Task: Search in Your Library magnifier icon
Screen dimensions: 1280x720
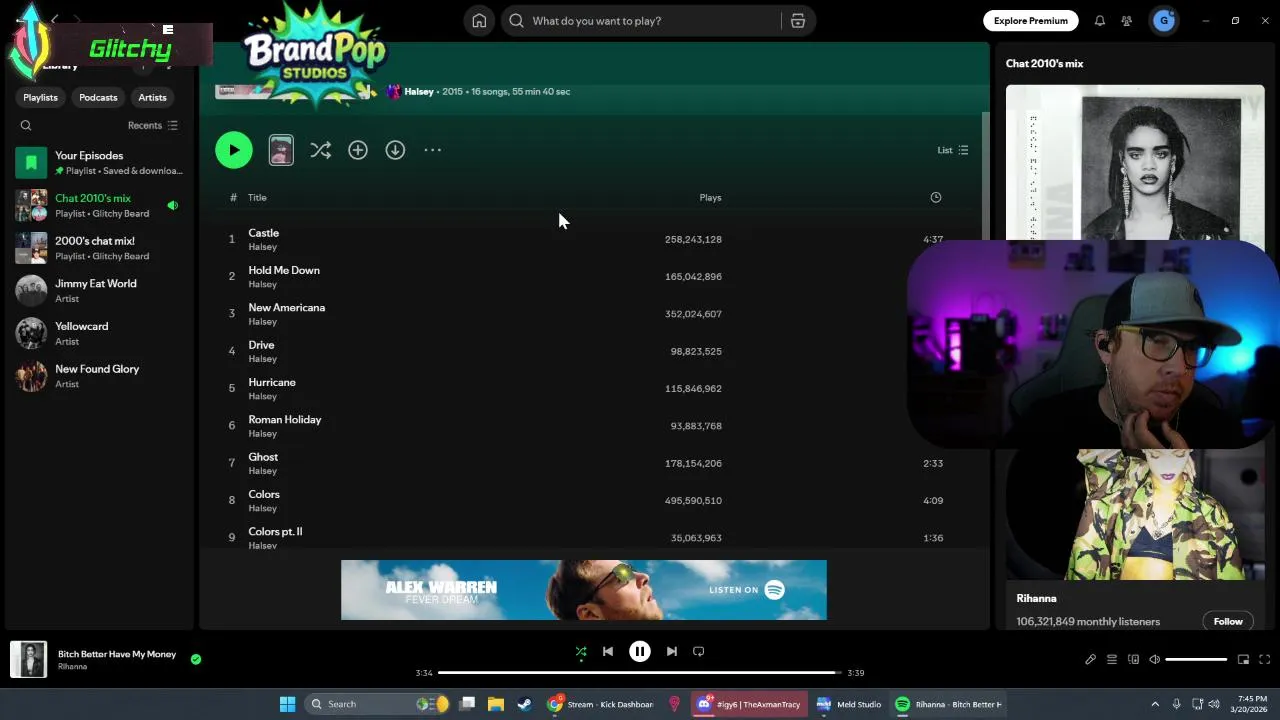Action: (26, 125)
